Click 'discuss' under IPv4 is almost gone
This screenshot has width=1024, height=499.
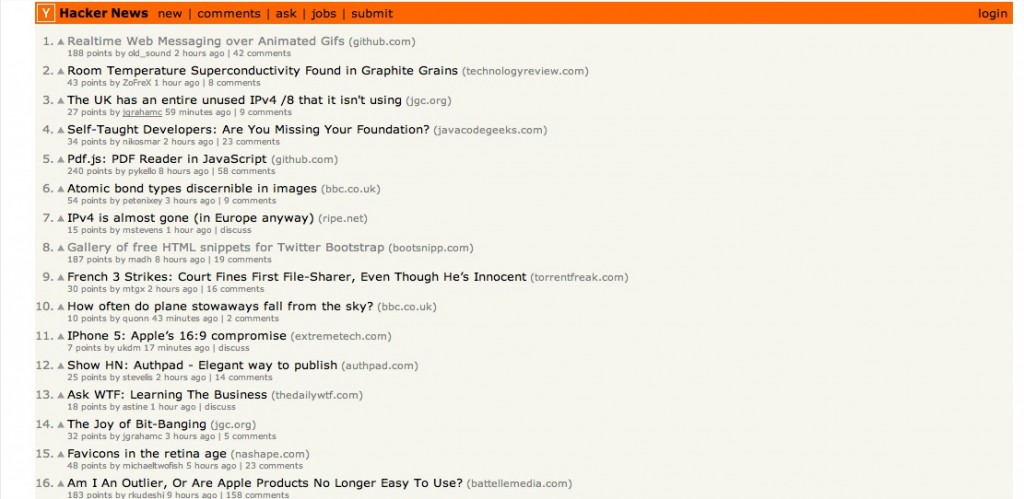[236, 231]
